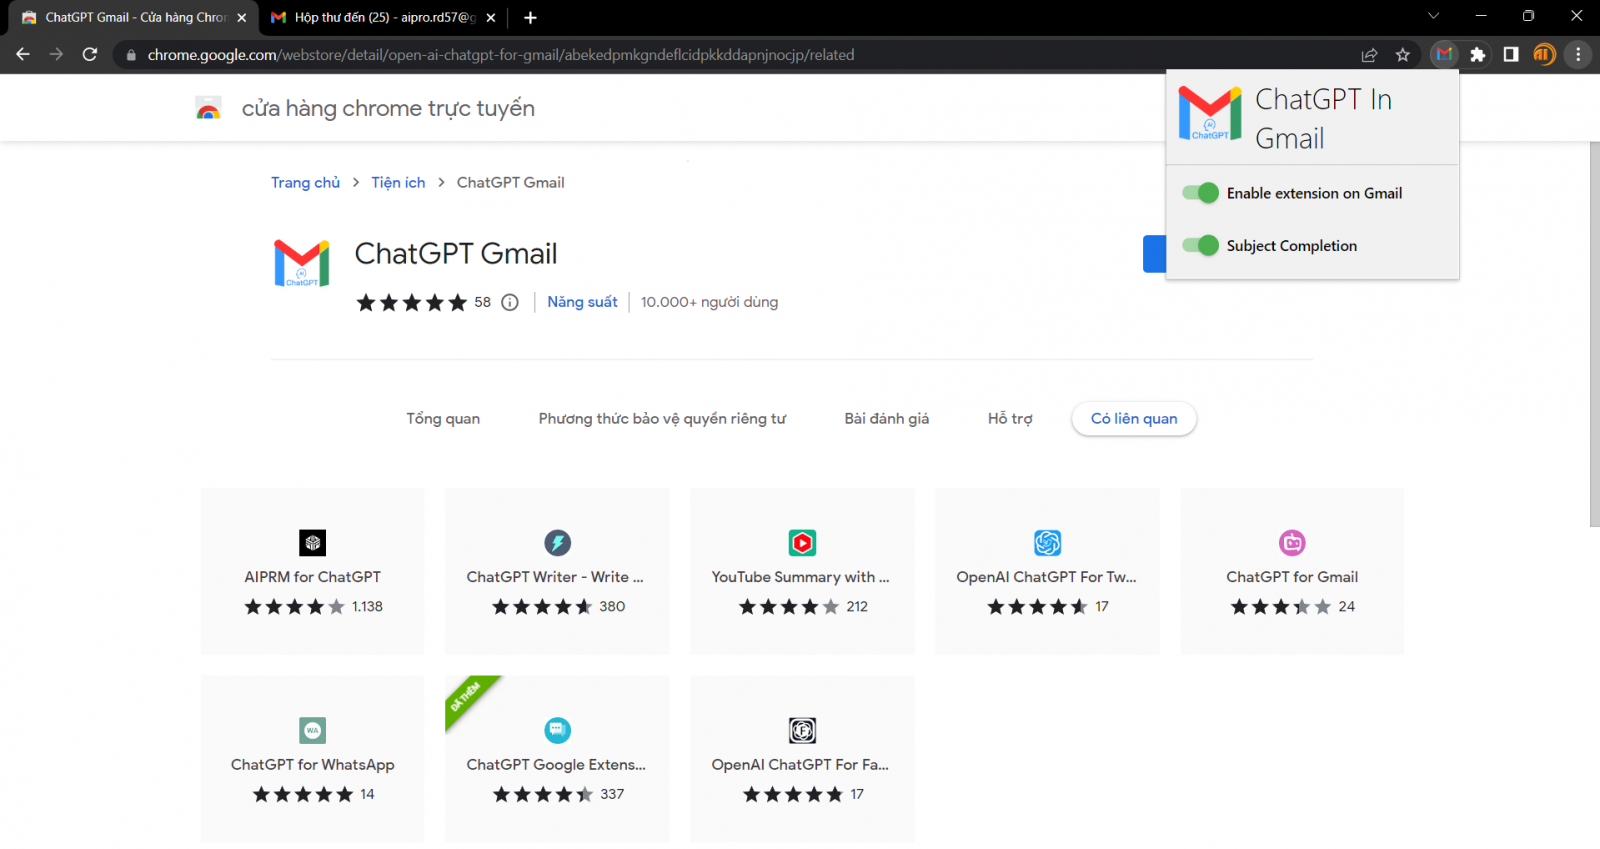Click the orange profile avatar icon
The height and width of the screenshot is (849, 1600).
(x=1544, y=55)
